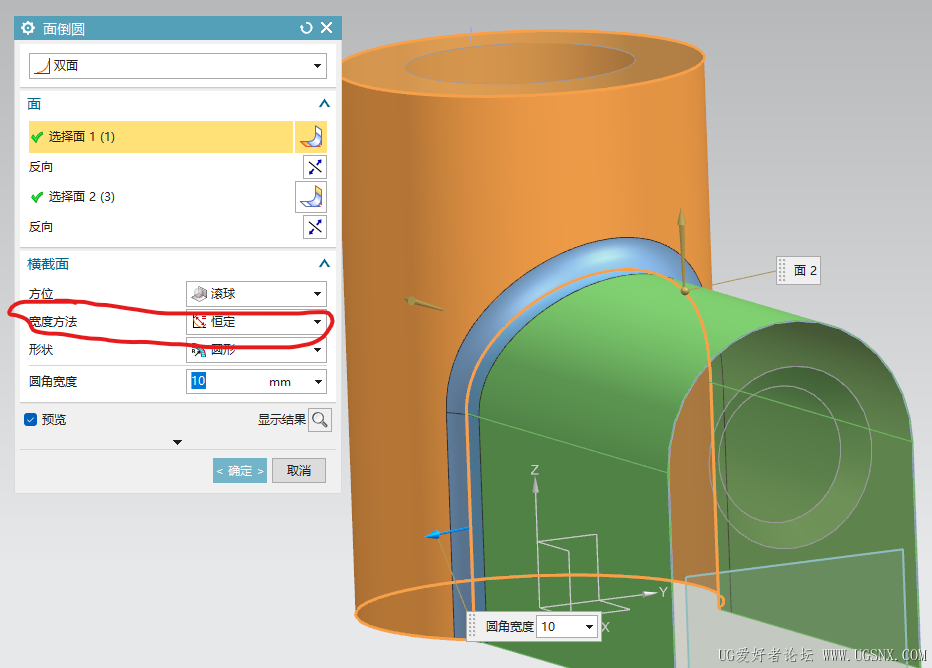Open the 宽度方法 恒定 dropdown
The width and height of the screenshot is (932, 668).
click(x=256, y=322)
